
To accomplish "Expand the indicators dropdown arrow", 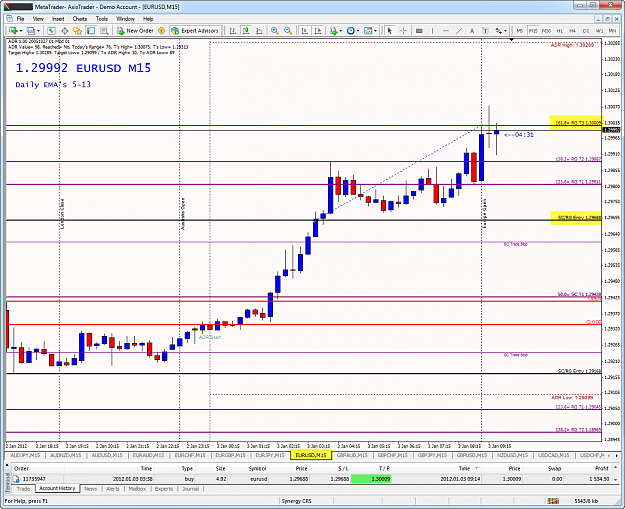I will (x=341, y=31).
